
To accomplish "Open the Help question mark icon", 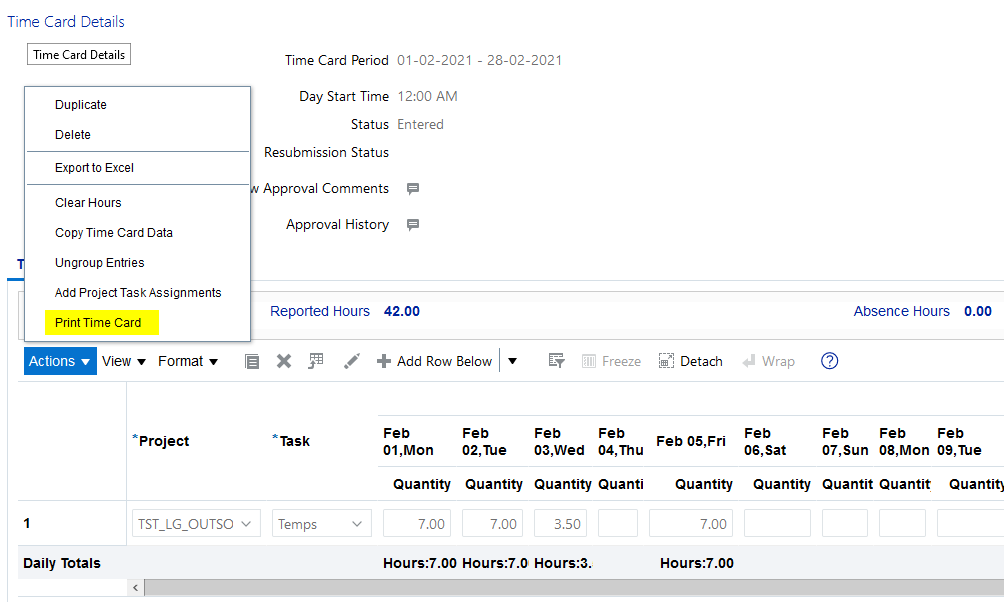I will point(829,361).
